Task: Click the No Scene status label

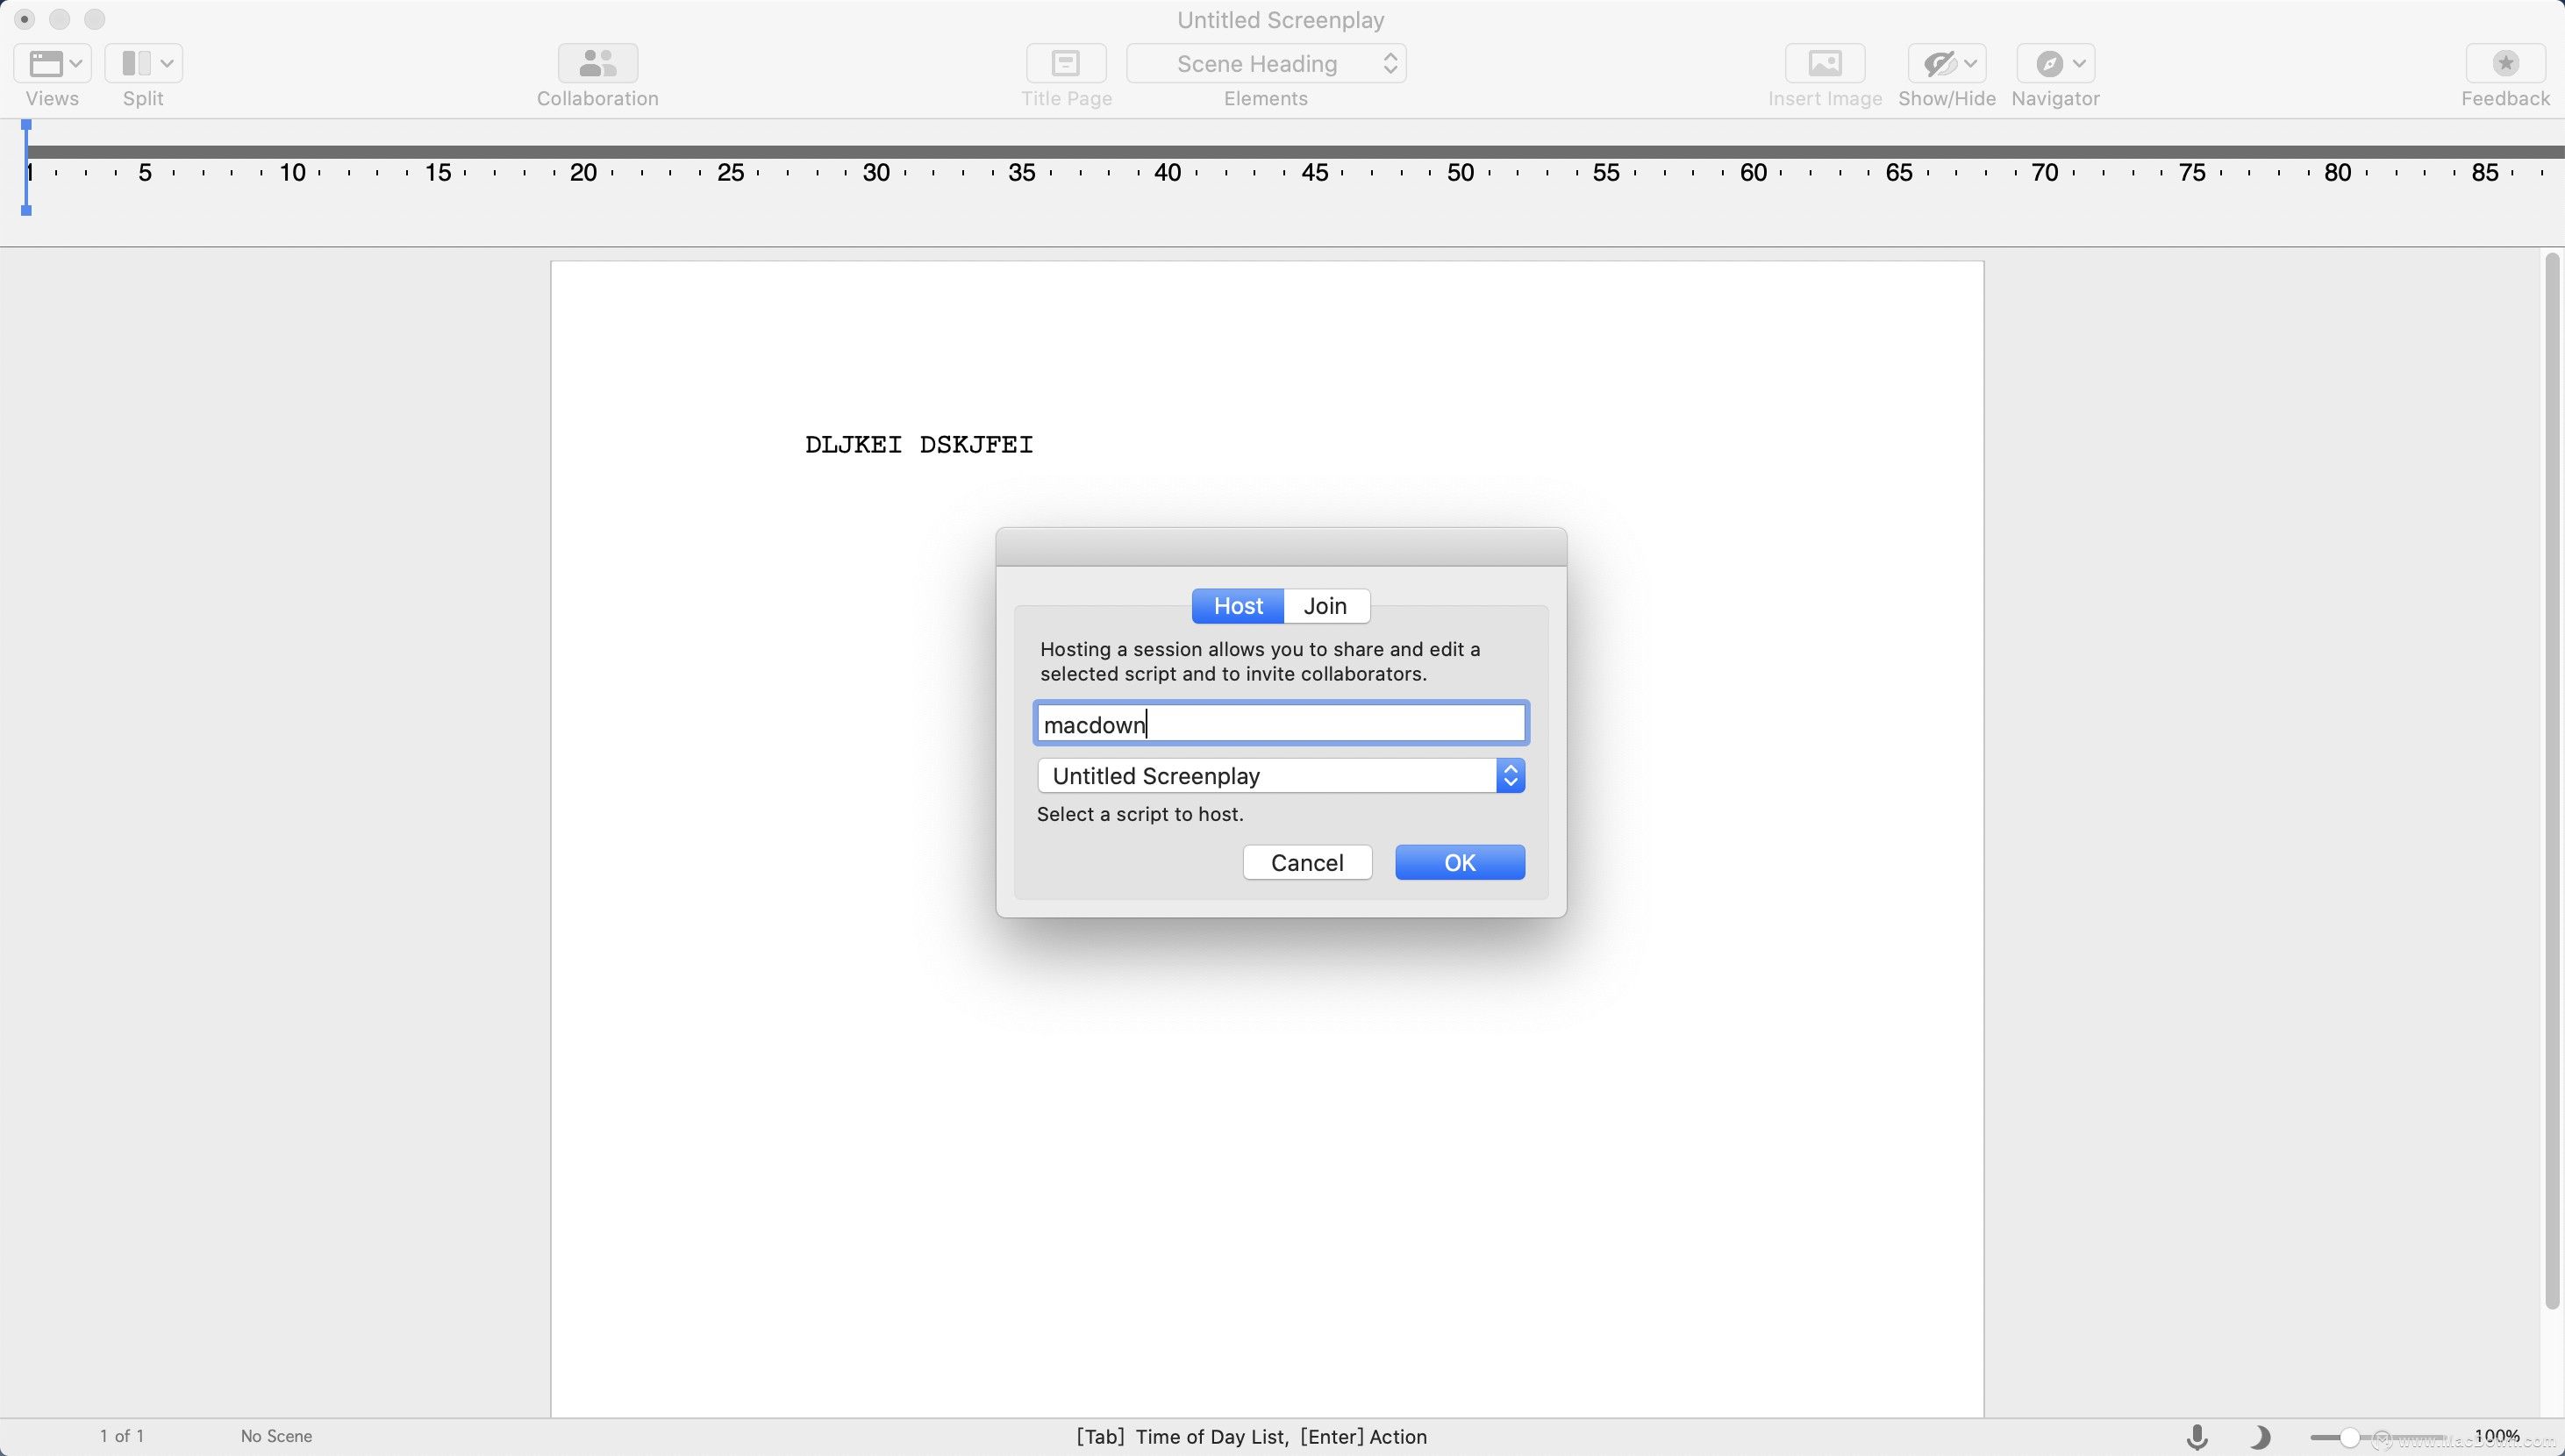Action: [x=276, y=1436]
